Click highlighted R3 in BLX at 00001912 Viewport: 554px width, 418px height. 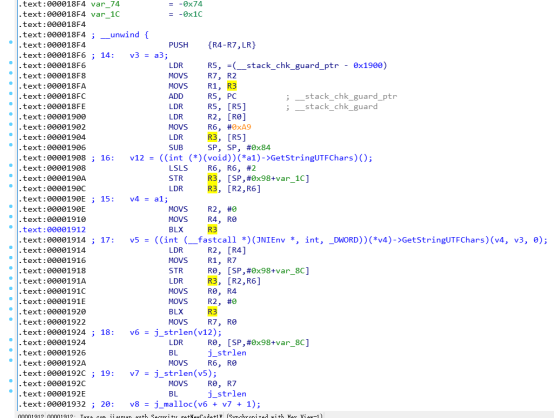tap(212, 230)
